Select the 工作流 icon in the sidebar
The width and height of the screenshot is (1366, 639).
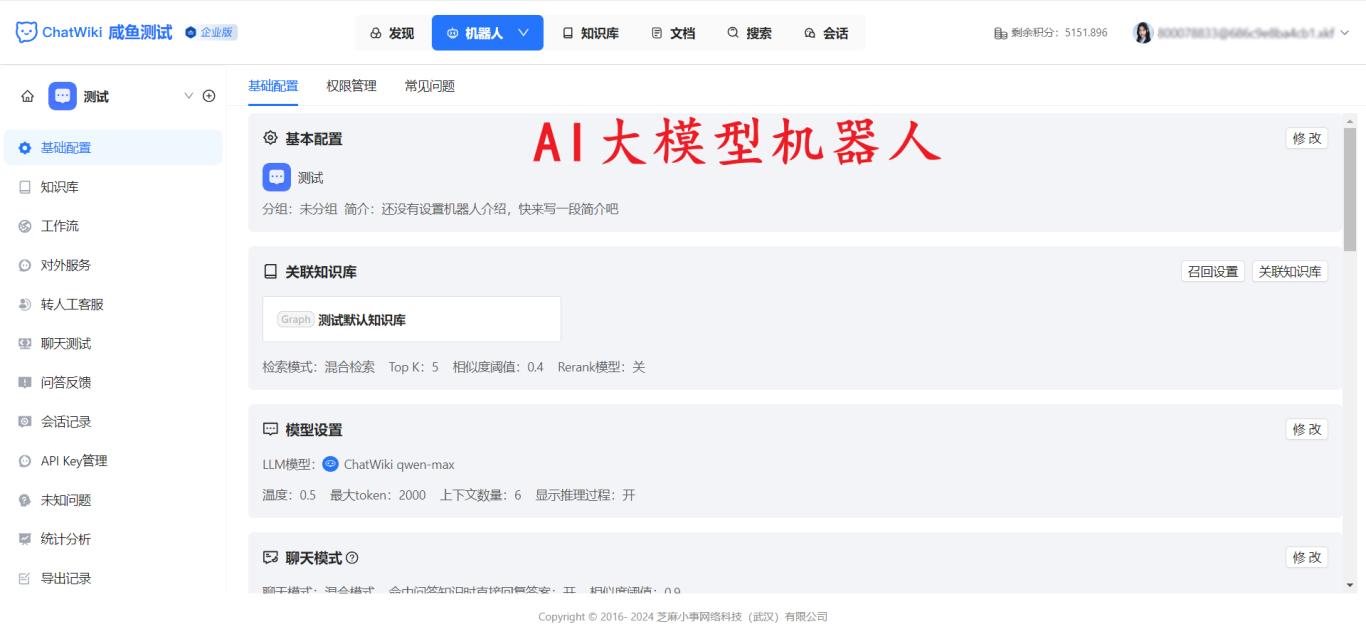tap(27, 225)
